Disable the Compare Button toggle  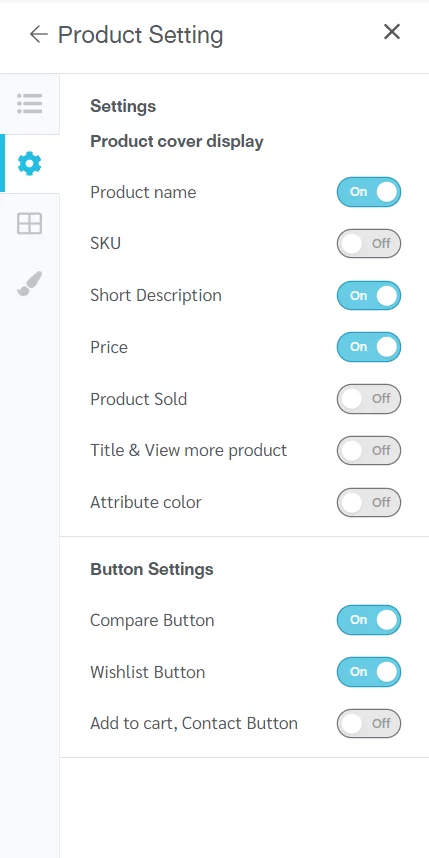coord(369,620)
